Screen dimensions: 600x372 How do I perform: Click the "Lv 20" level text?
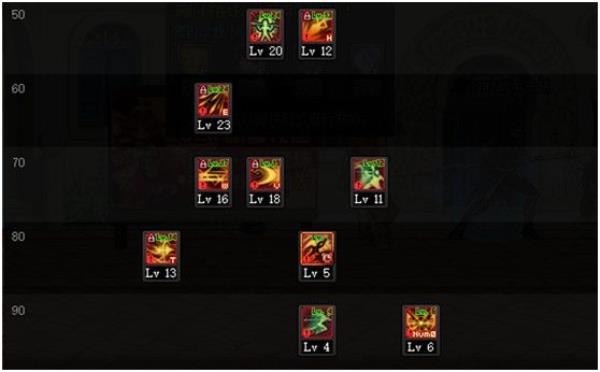coord(266,51)
